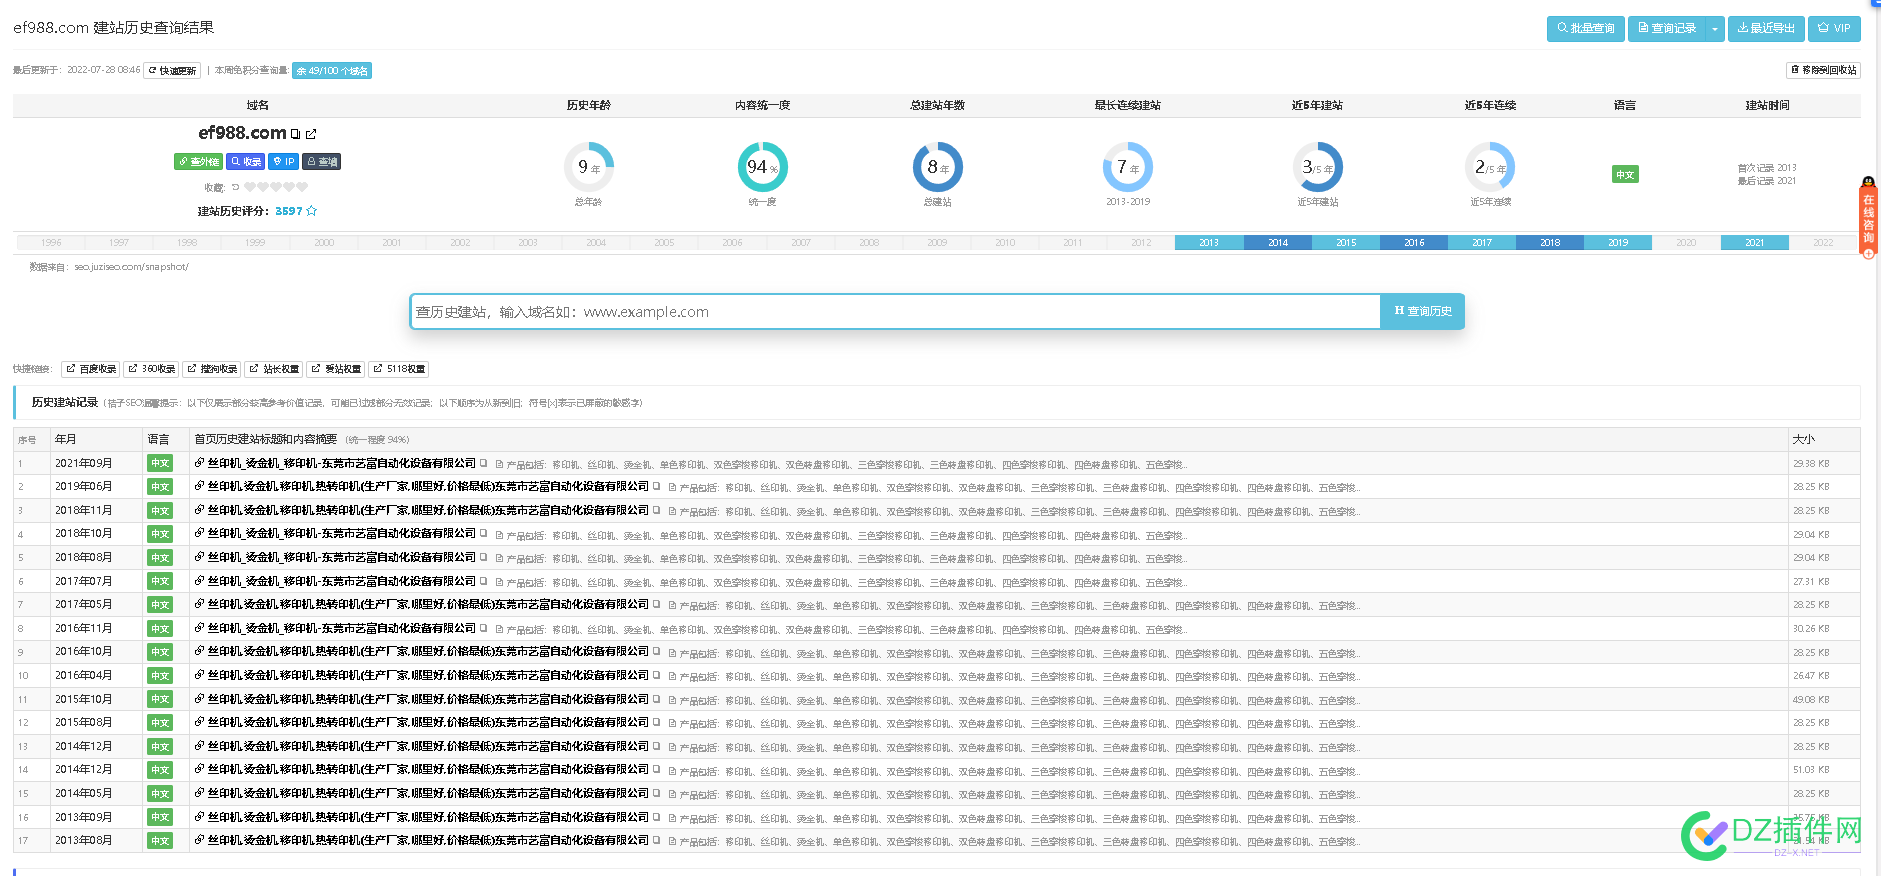Click the document icon in the 2016年11月 row

pyautogui.click(x=500, y=629)
